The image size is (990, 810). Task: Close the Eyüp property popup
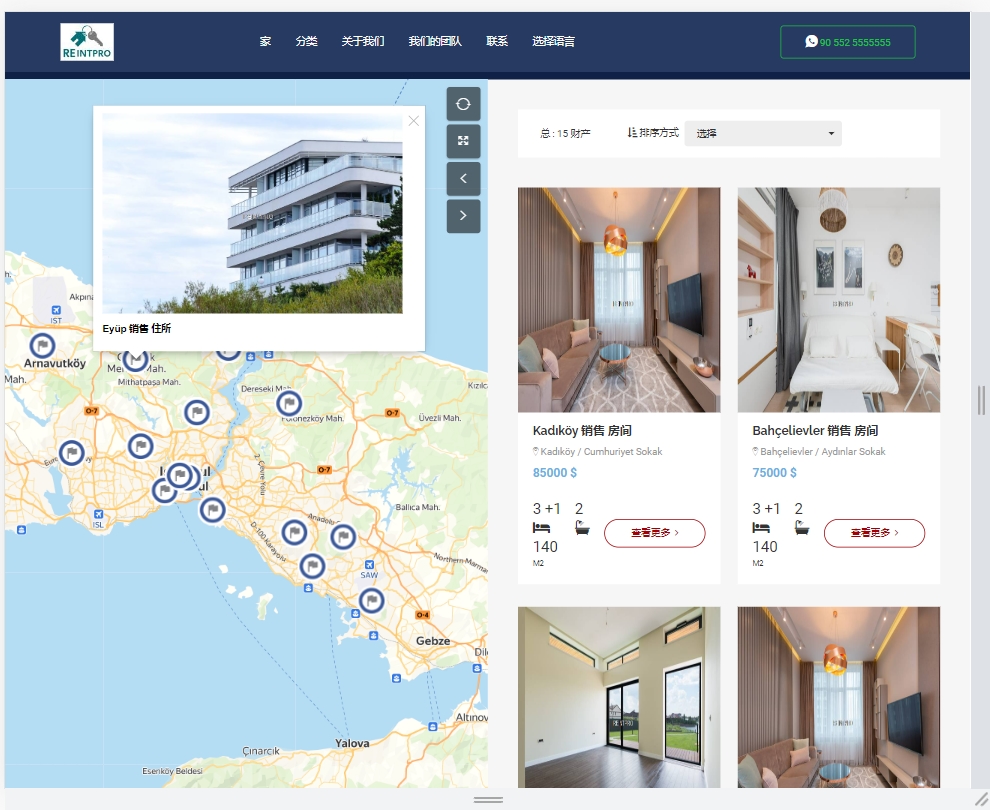click(414, 121)
